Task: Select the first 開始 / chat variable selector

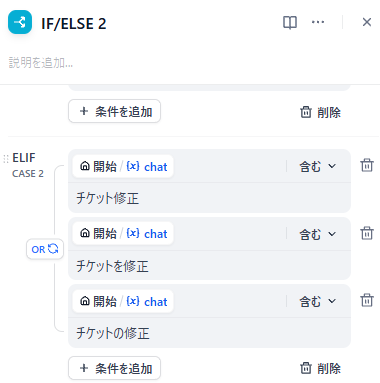Action: tap(123, 166)
